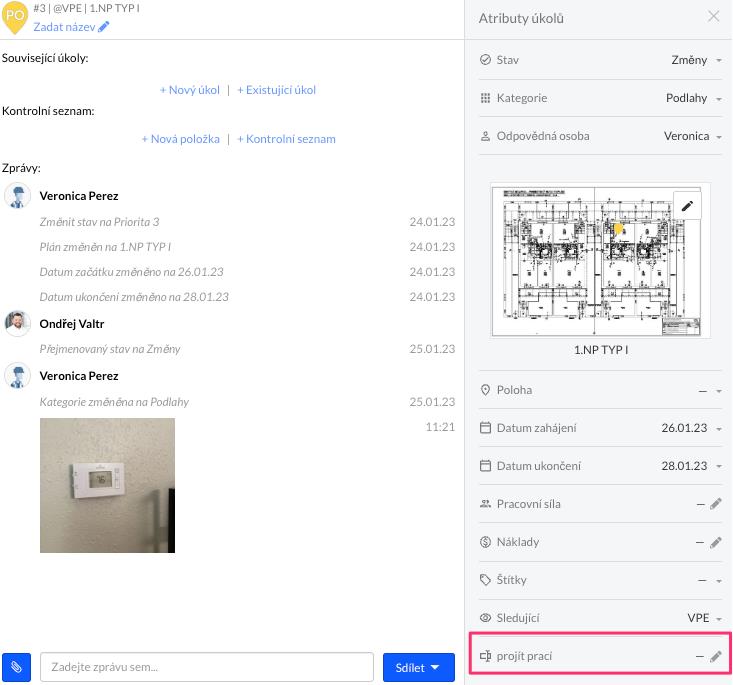Click the Odpovědná osoba person icon
Viewport: 733px width, 685px height.
pyautogui.click(x=485, y=136)
